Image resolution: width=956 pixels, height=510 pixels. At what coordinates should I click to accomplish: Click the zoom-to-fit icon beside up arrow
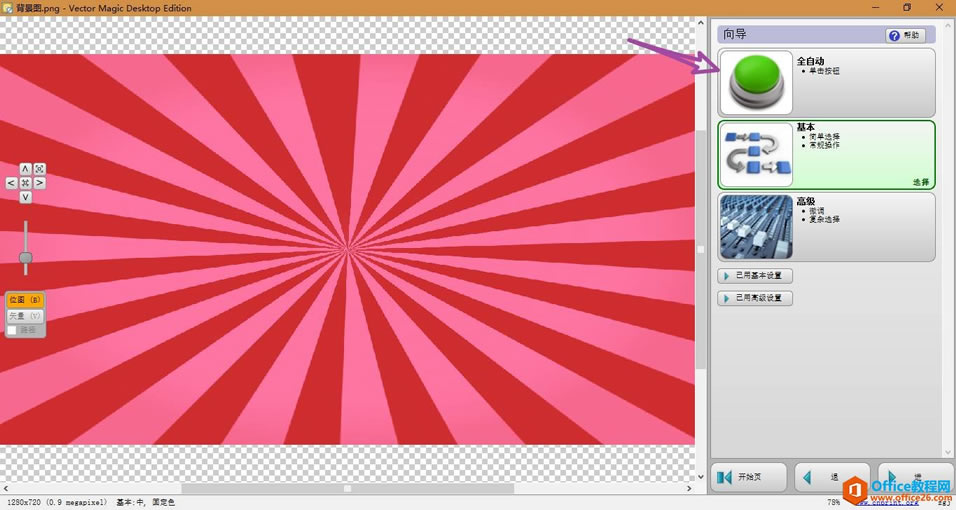(x=40, y=168)
